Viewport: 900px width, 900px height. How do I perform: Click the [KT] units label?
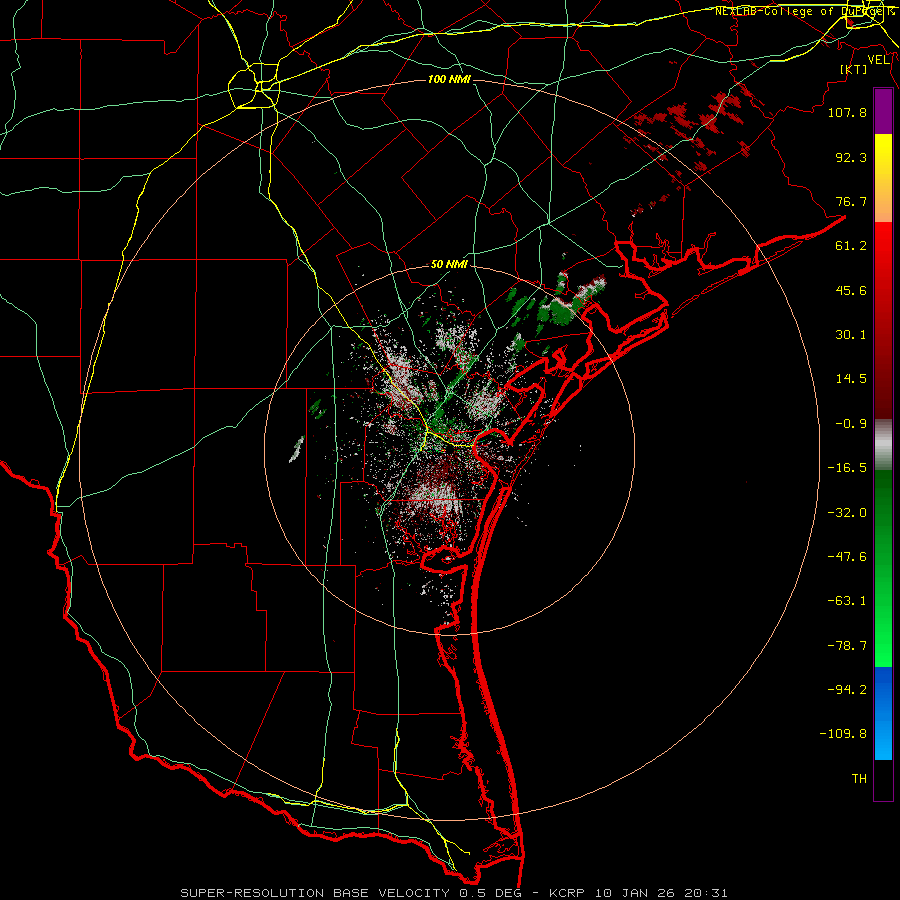tap(854, 69)
